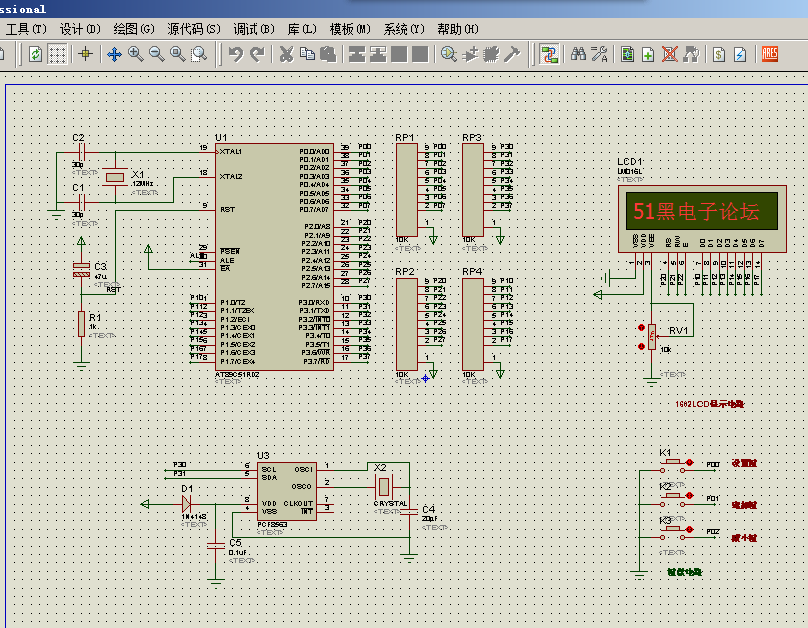Click the Refresh Display icon
808x628 pixels.
coord(36,54)
